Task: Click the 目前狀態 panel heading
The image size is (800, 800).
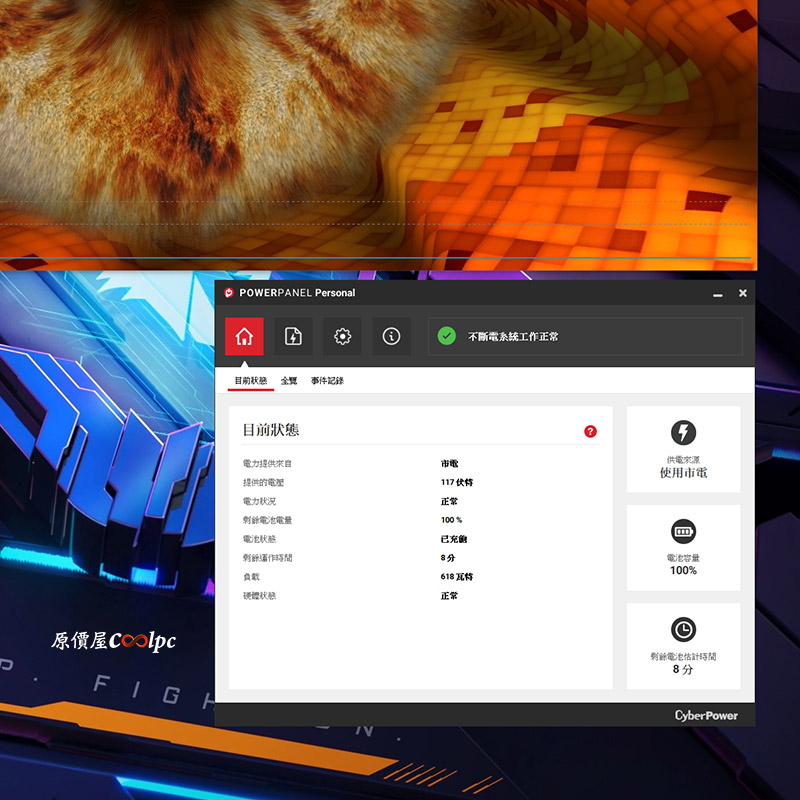Action: (270, 430)
